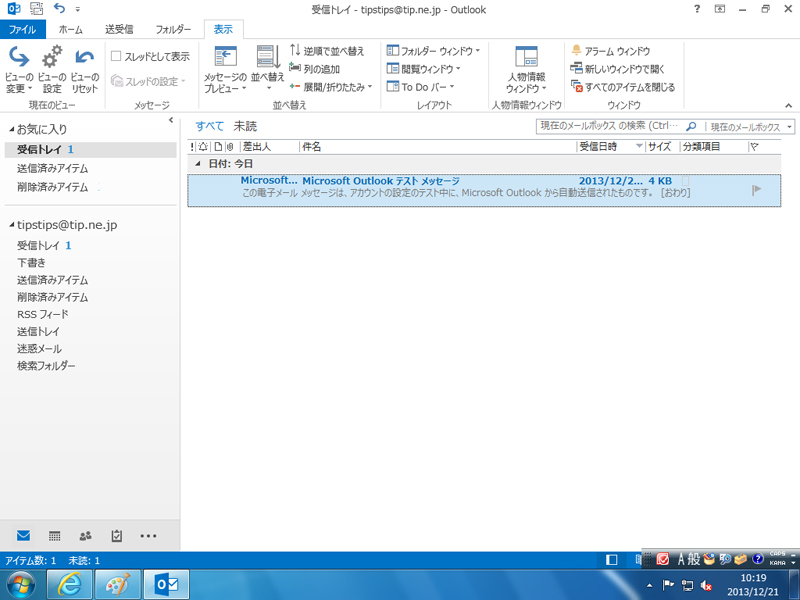Switch to People navigation icon
800x600 pixels.
coord(86,536)
